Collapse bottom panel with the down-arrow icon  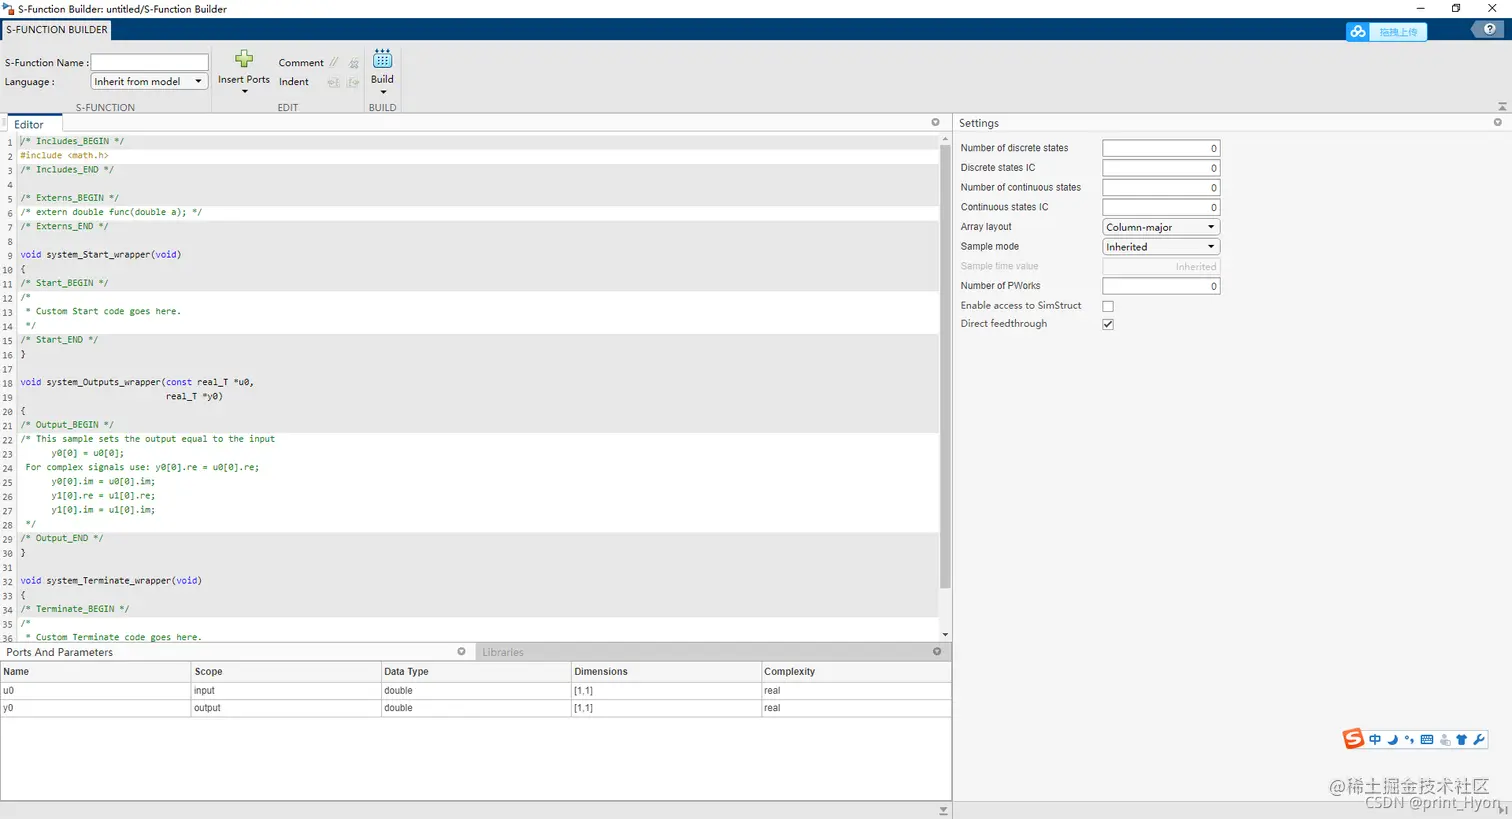(x=943, y=810)
